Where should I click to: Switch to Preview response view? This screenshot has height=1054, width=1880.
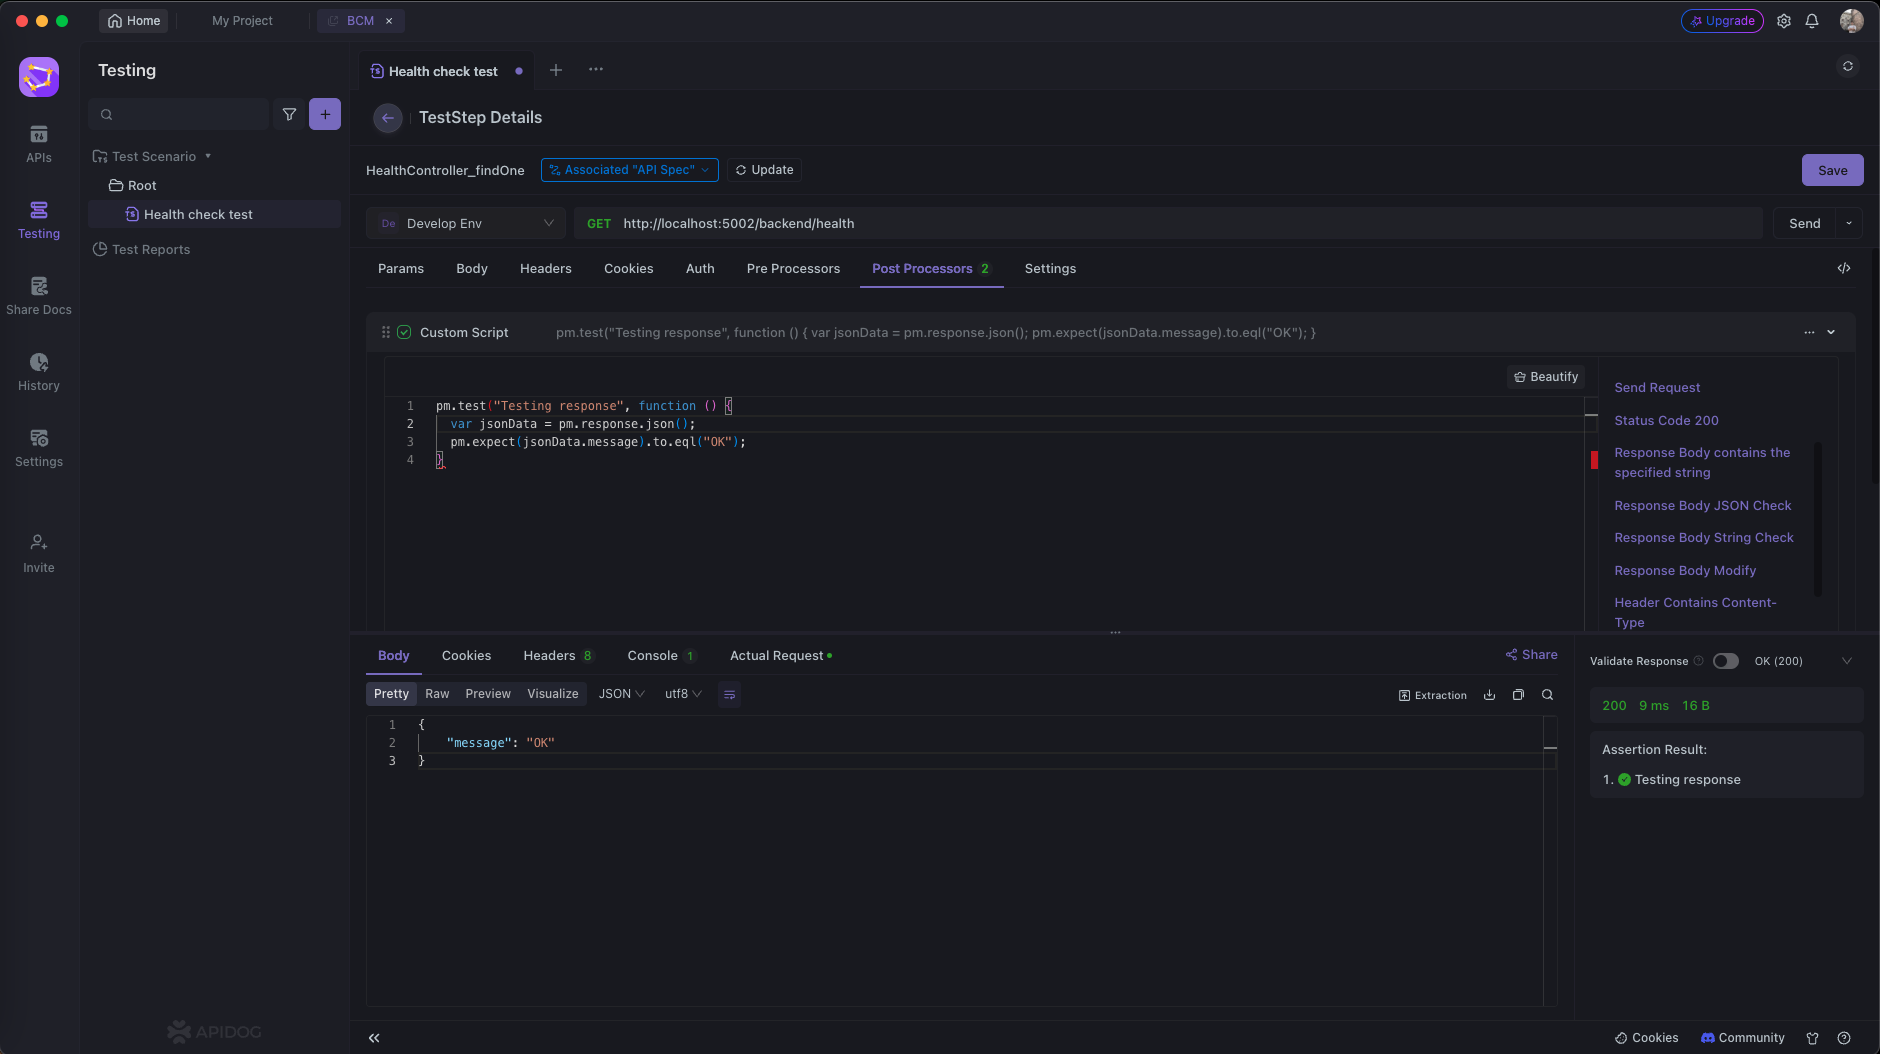(488, 694)
